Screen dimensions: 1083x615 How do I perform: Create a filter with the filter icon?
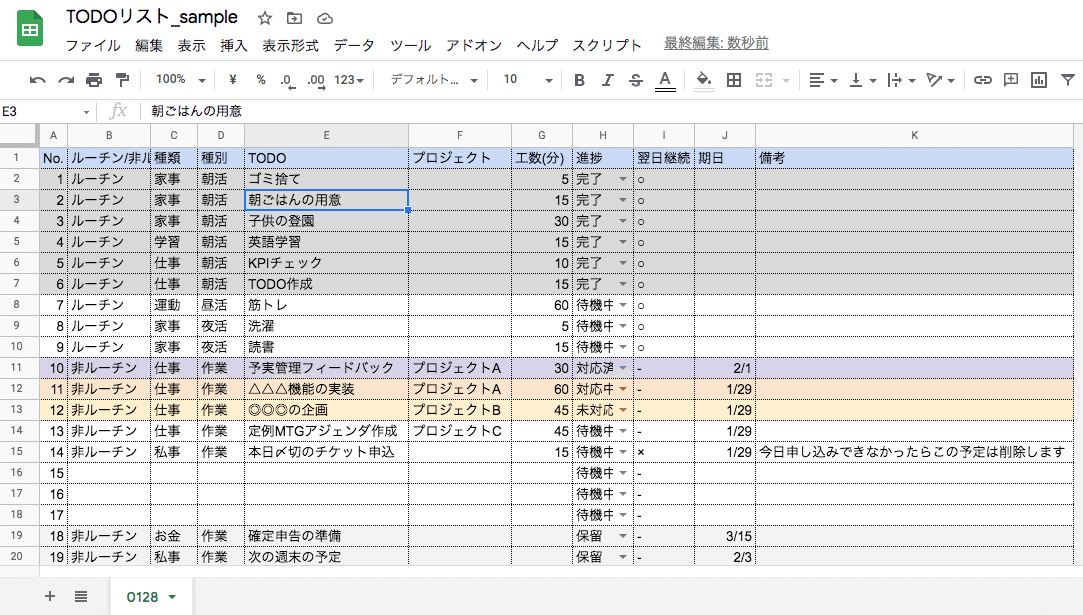(x=1069, y=78)
